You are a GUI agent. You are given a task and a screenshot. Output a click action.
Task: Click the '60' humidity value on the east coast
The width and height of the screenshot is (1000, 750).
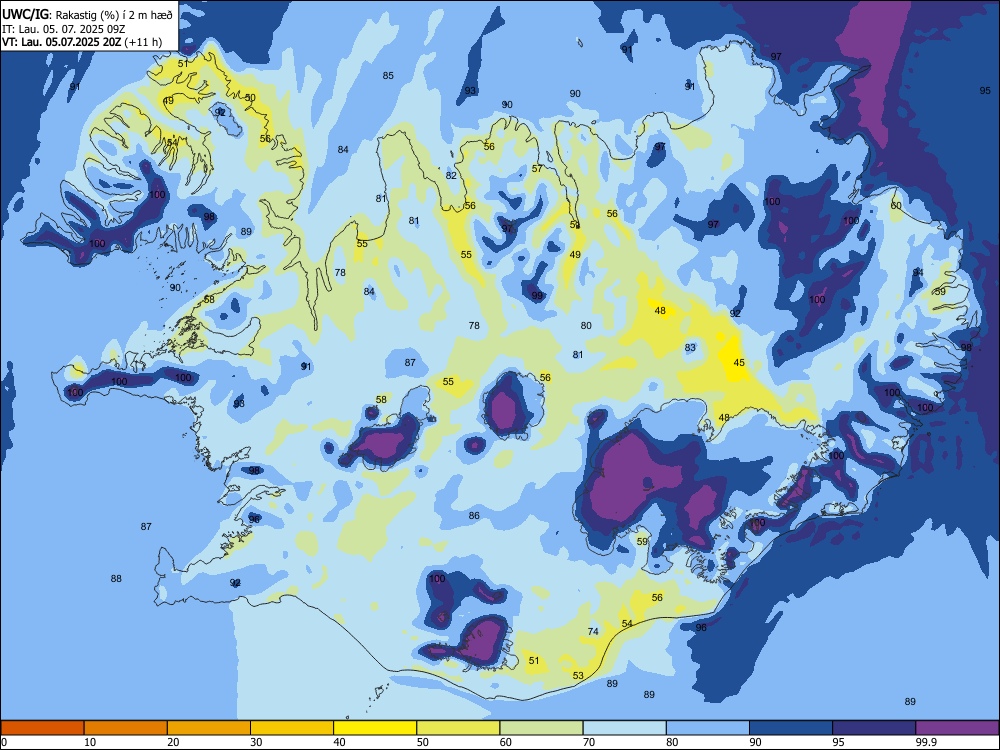pos(896,205)
